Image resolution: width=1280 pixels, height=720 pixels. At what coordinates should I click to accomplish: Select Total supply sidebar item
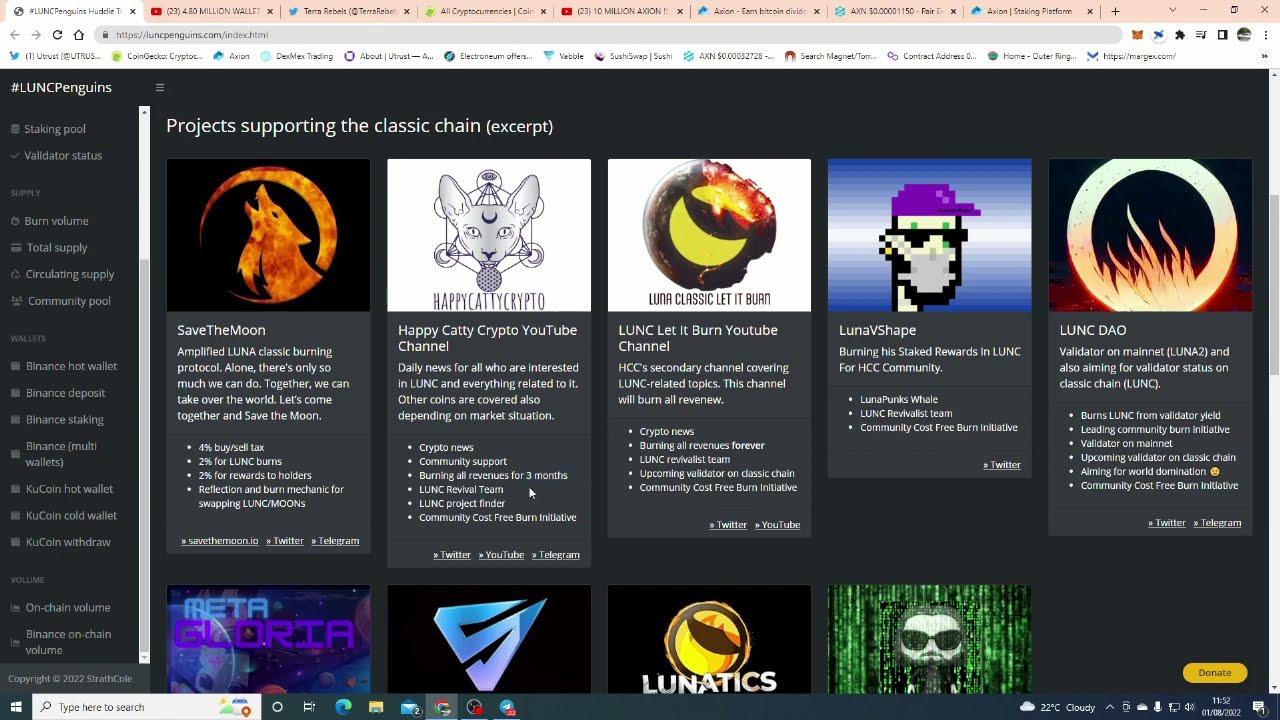(56, 248)
